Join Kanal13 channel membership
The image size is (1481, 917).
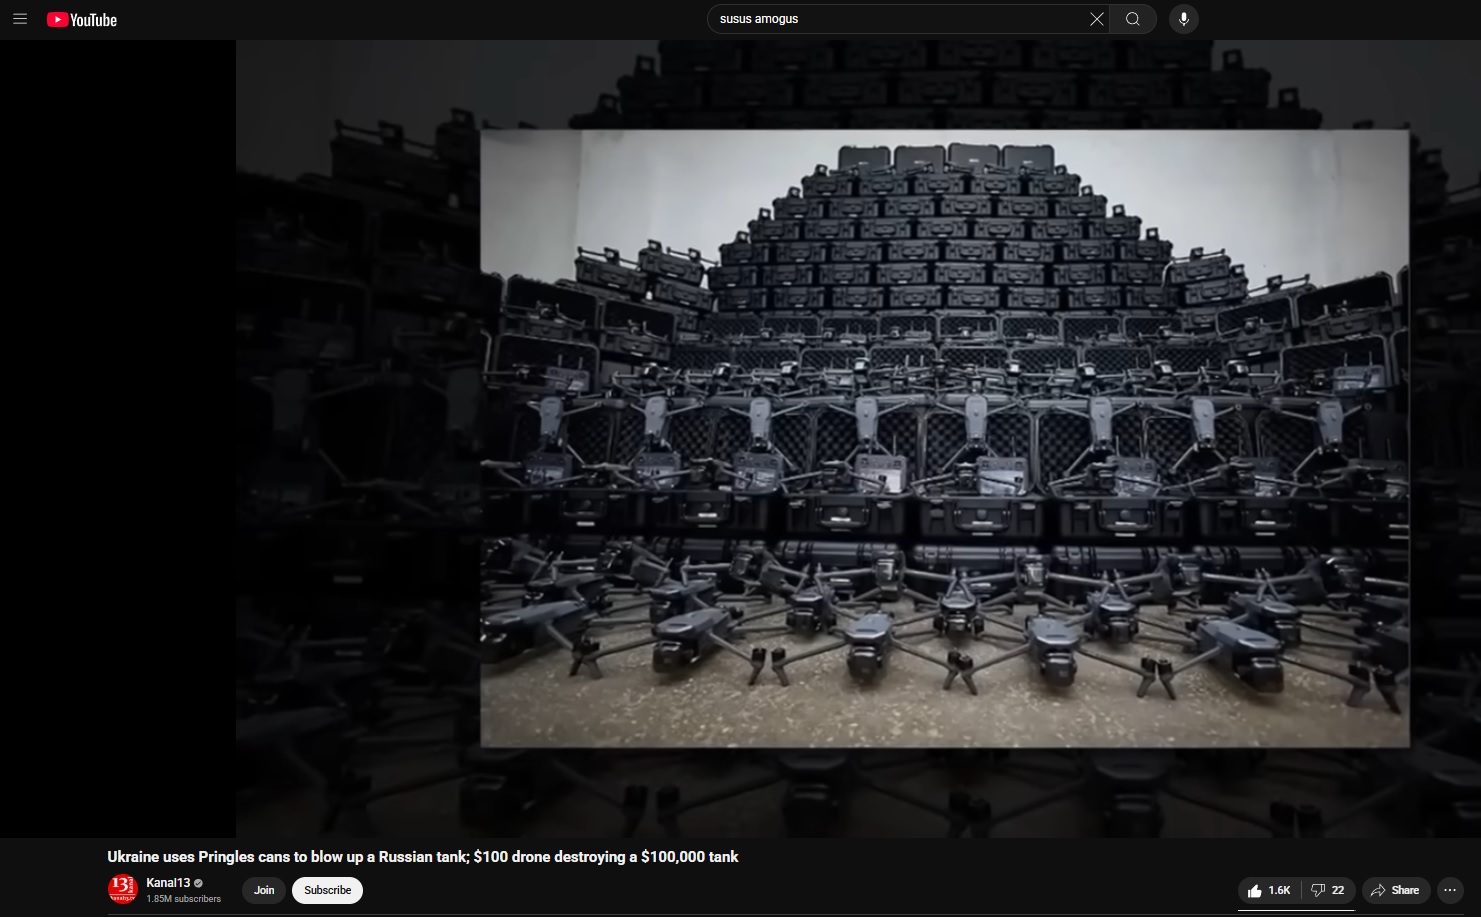coord(264,890)
